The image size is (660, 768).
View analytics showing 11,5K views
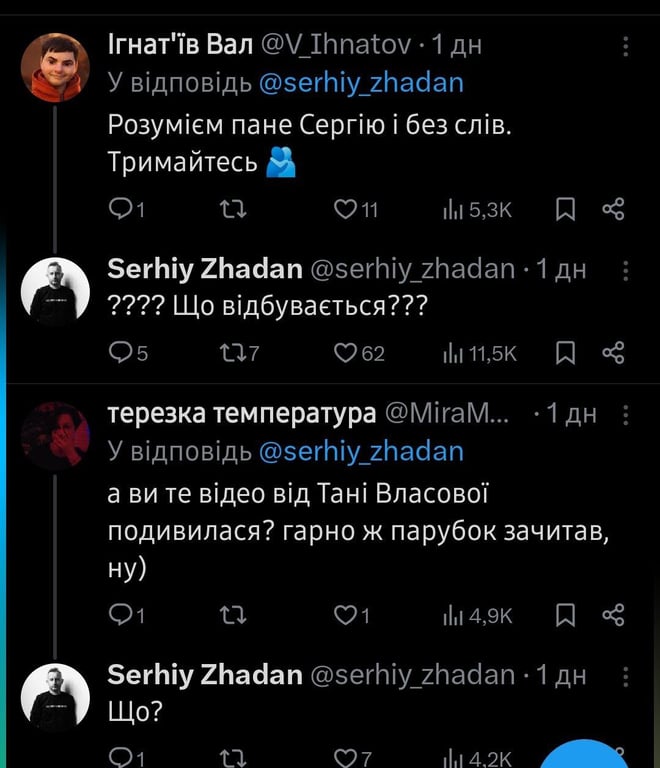click(x=480, y=352)
